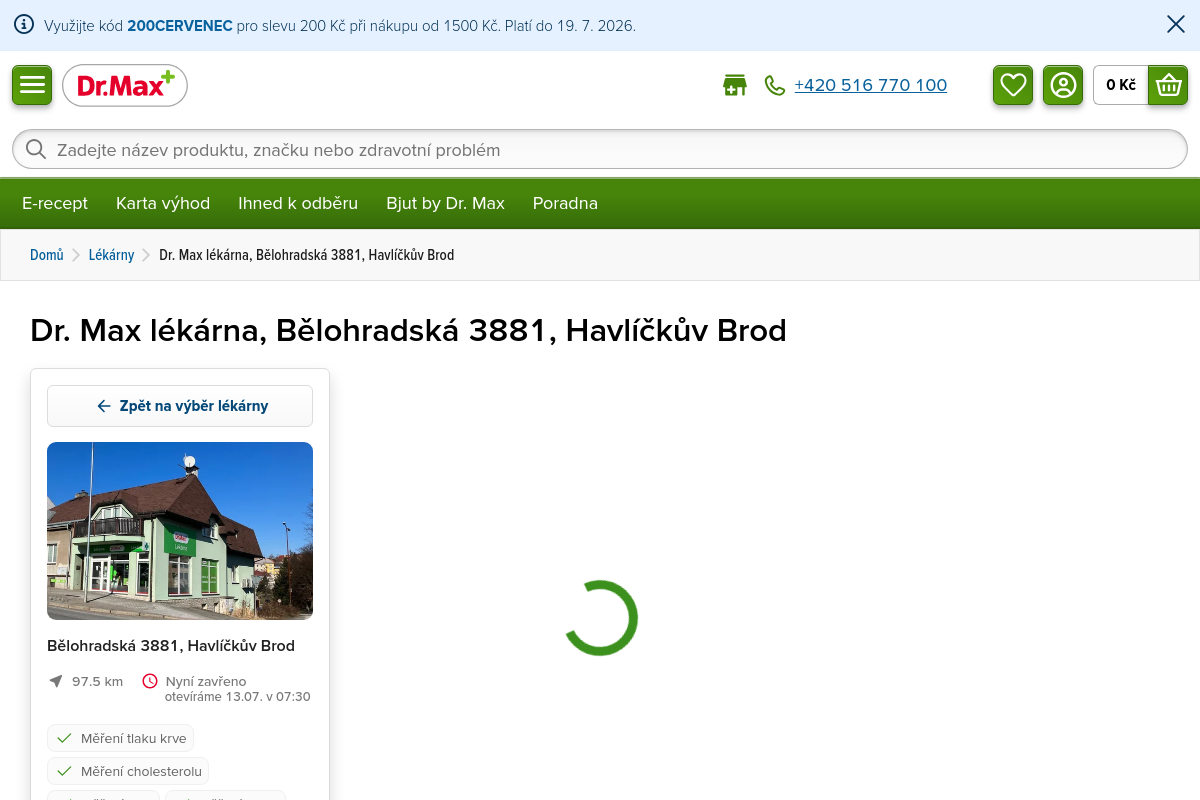
Task: Click Zpět na výběr lékárny button
Action: (180, 406)
